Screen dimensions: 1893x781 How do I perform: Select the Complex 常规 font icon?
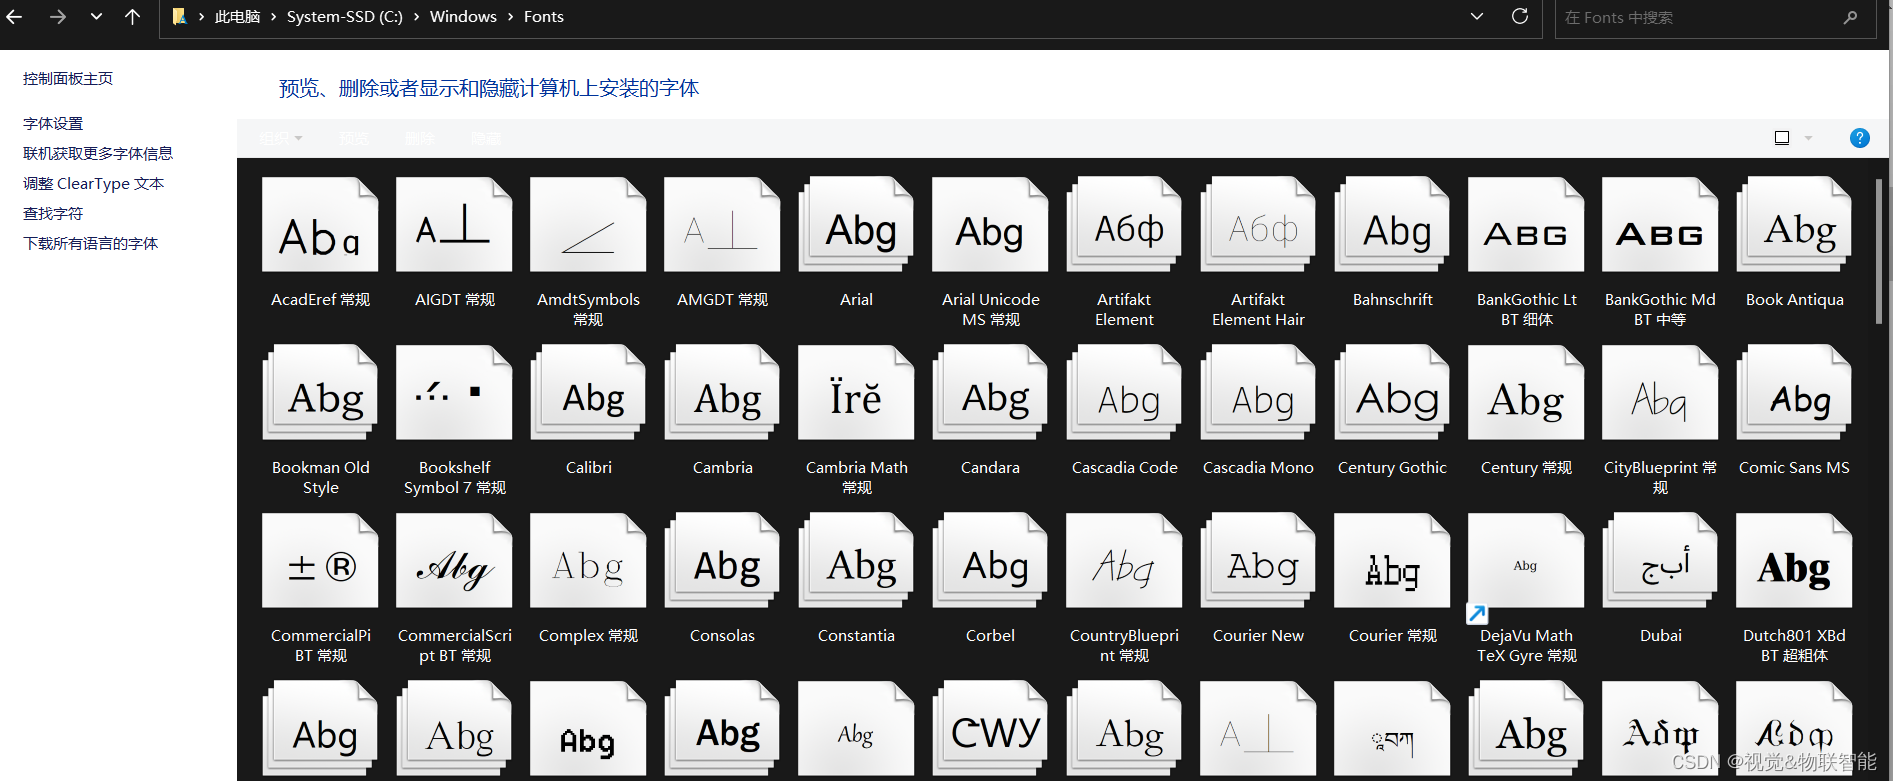(x=588, y=561)
